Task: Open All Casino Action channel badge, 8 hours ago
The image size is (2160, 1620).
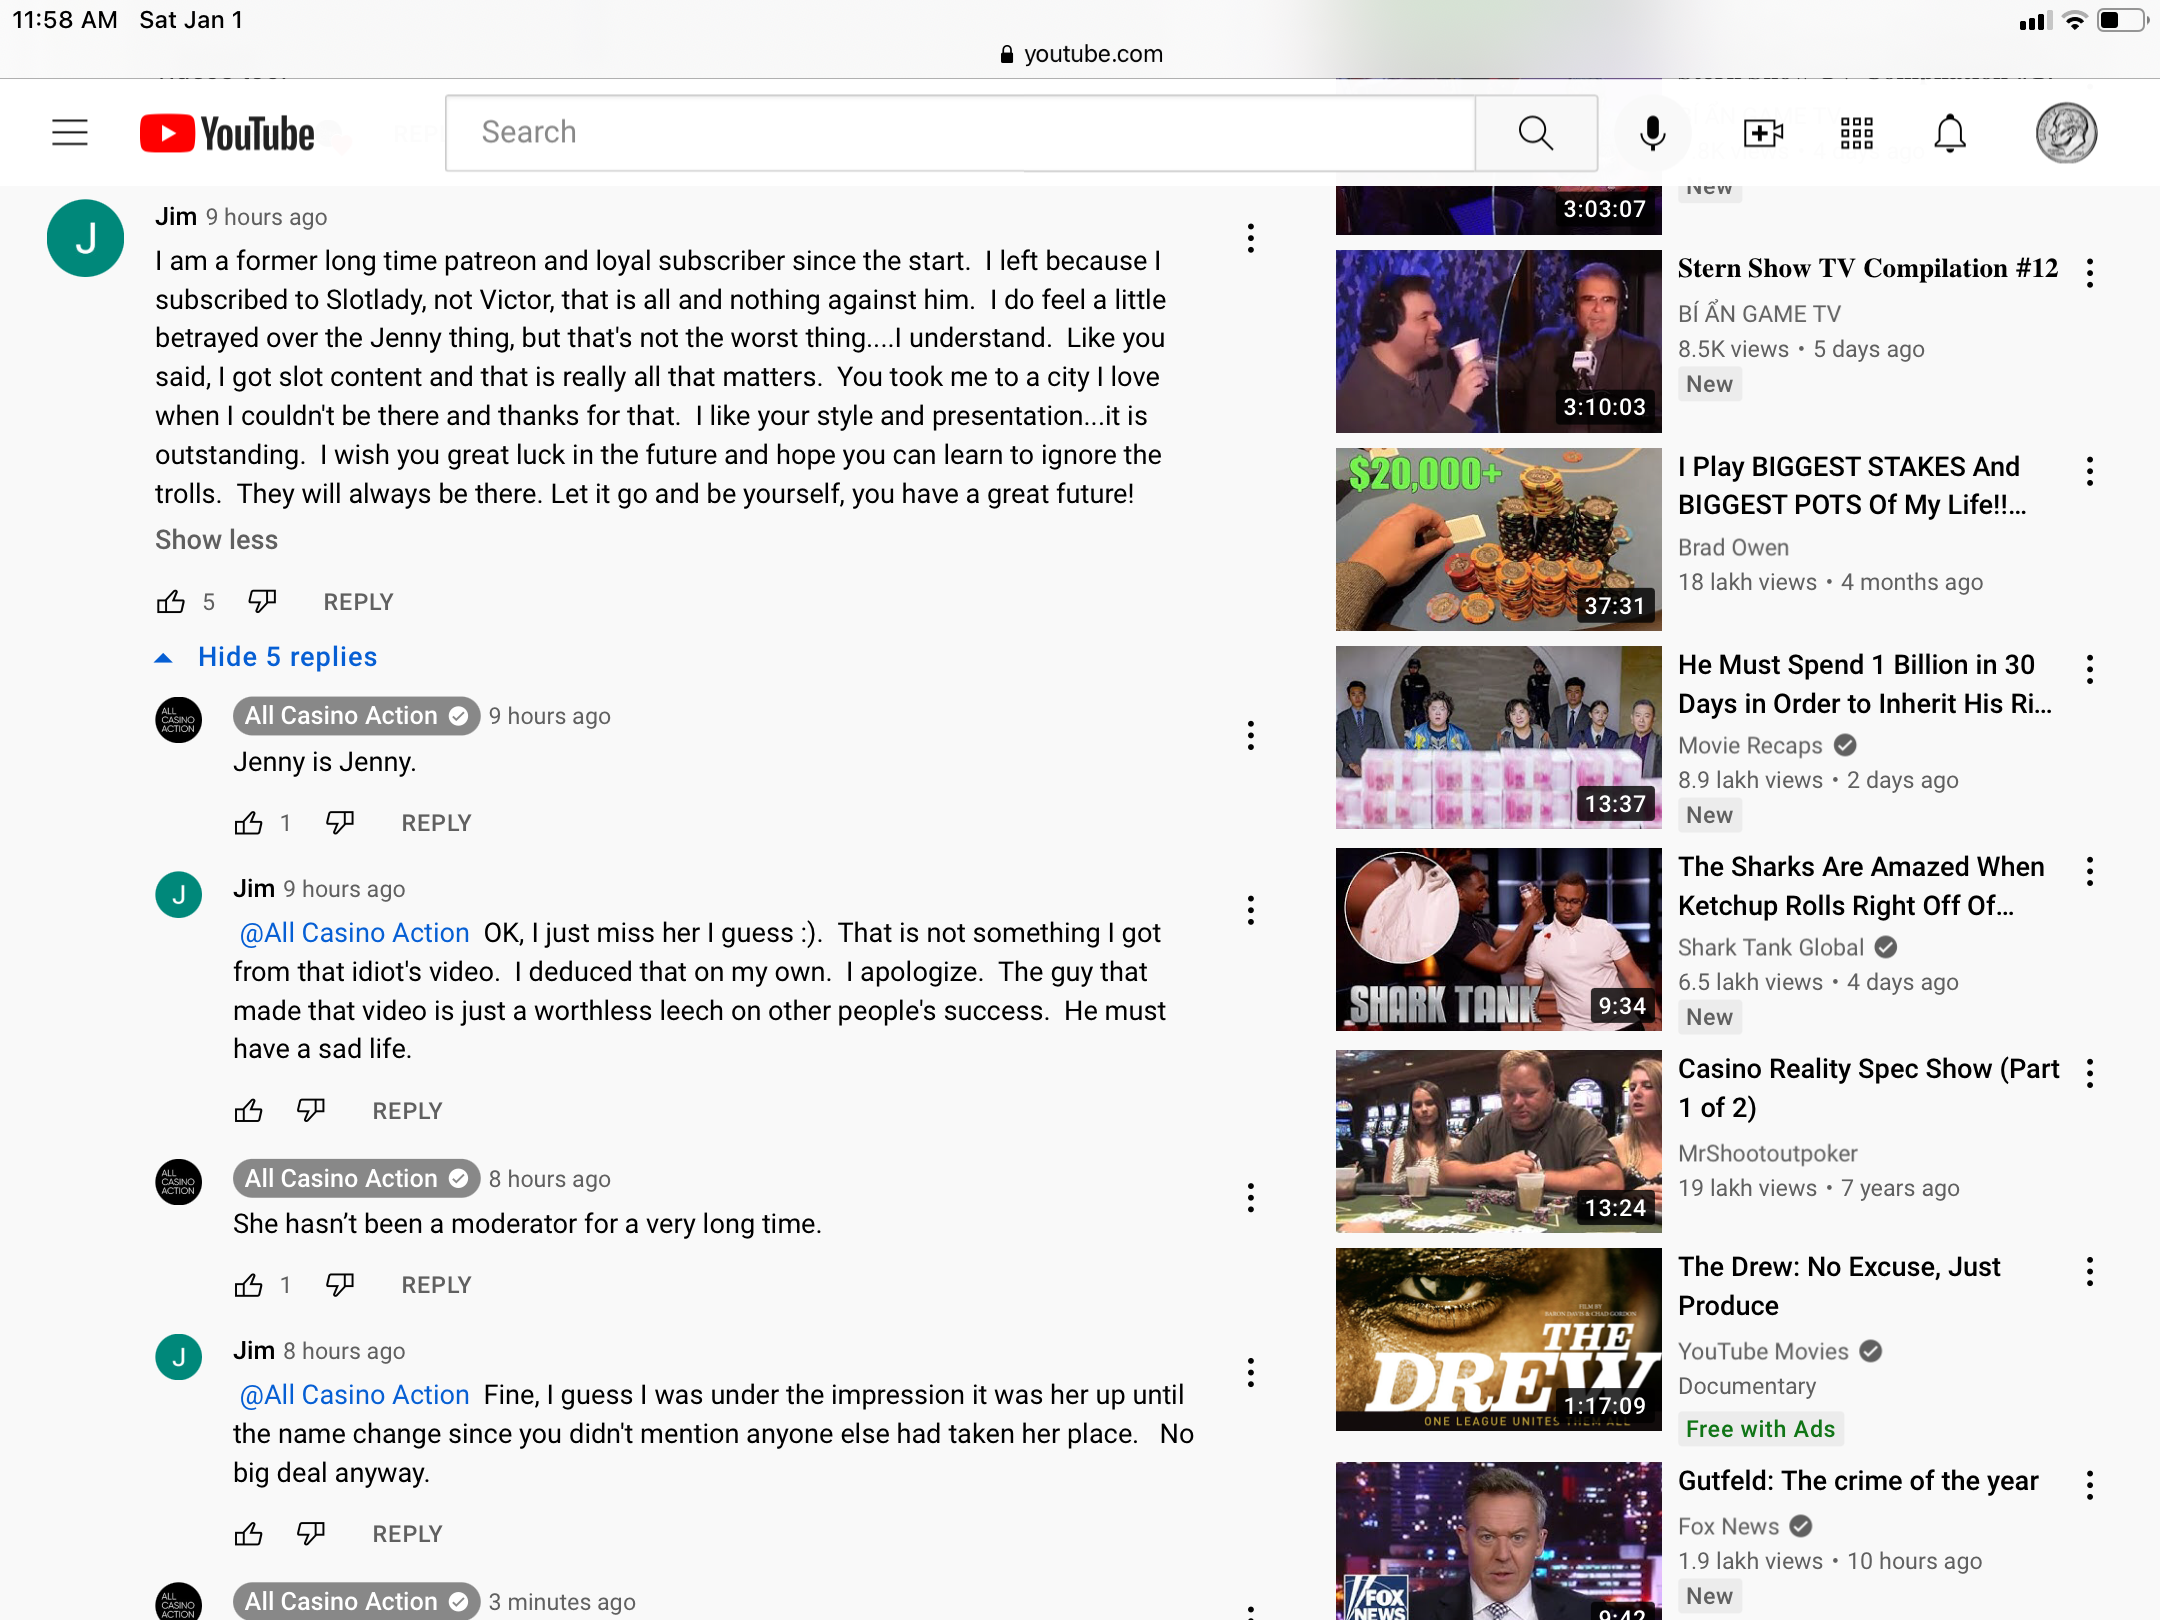Action: 356,1179
